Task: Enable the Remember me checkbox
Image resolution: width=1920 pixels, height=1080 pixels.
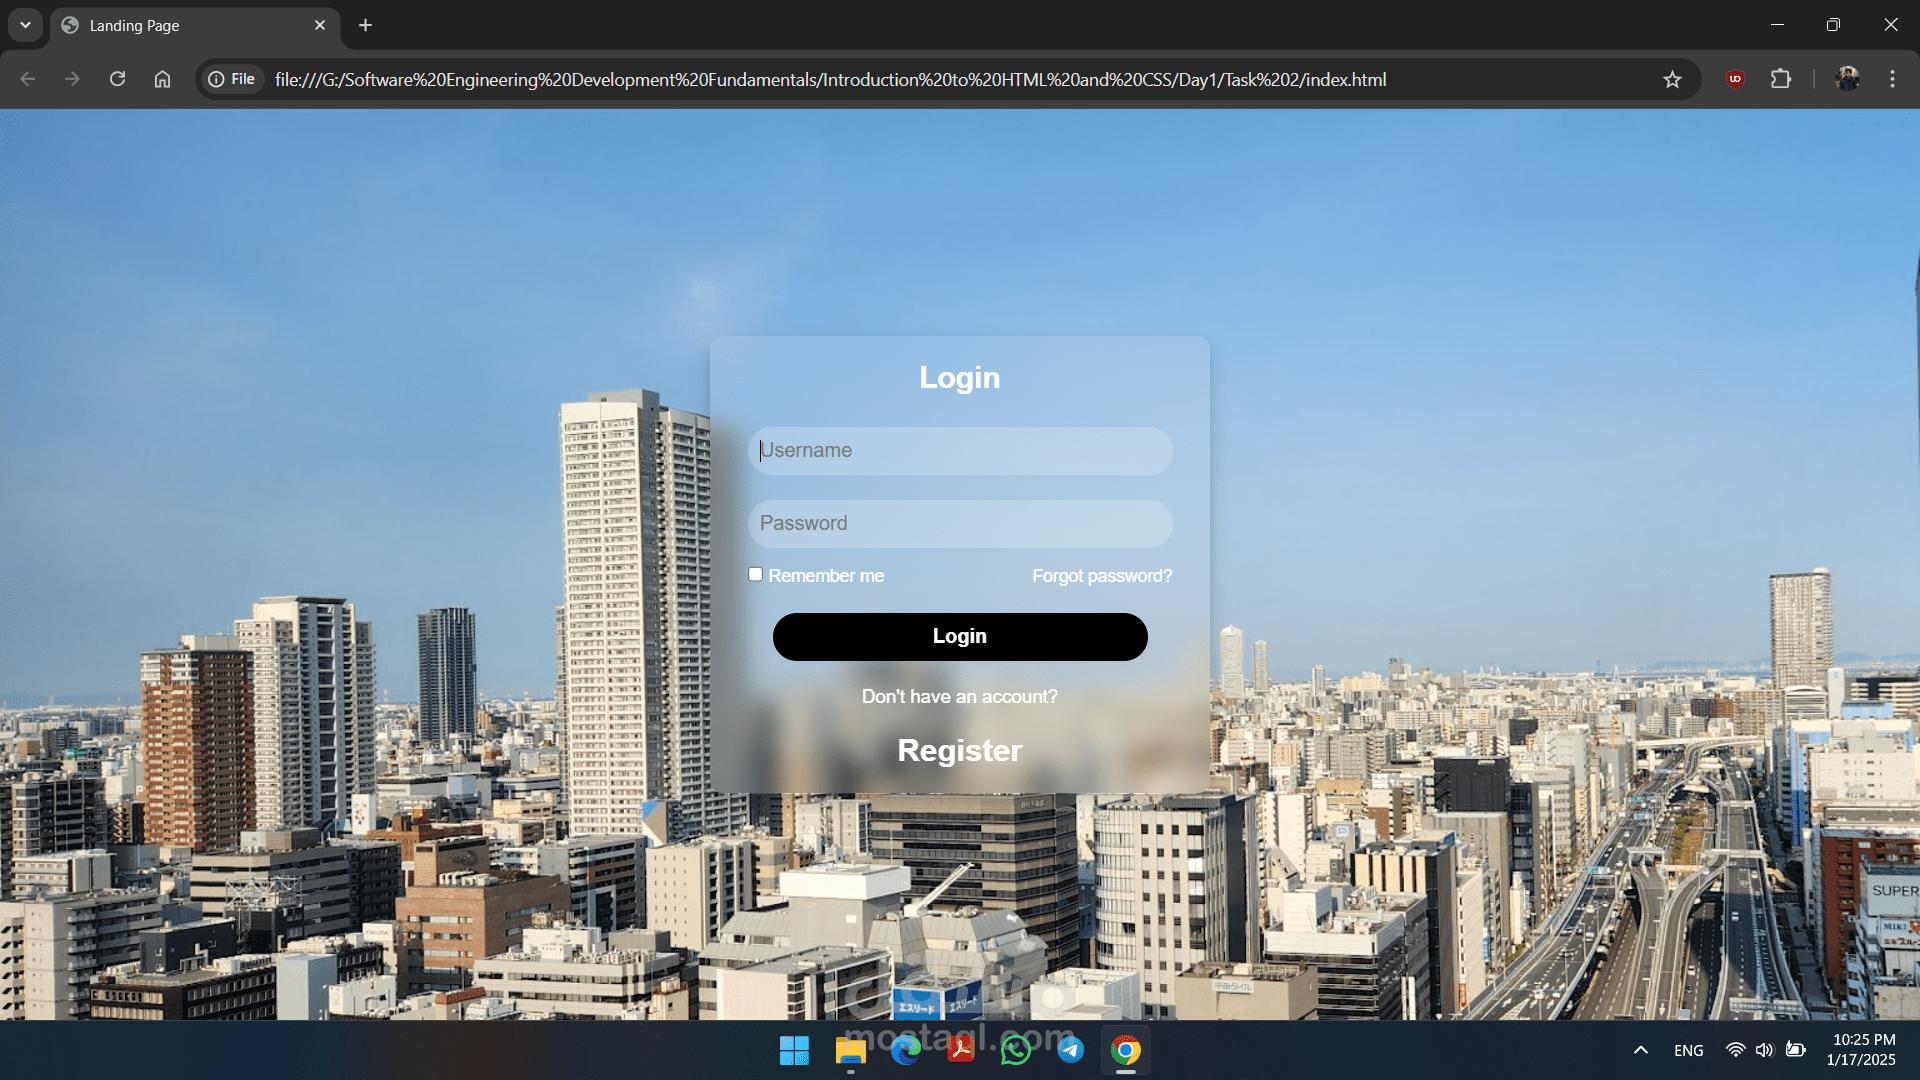Action: [756, 574]
